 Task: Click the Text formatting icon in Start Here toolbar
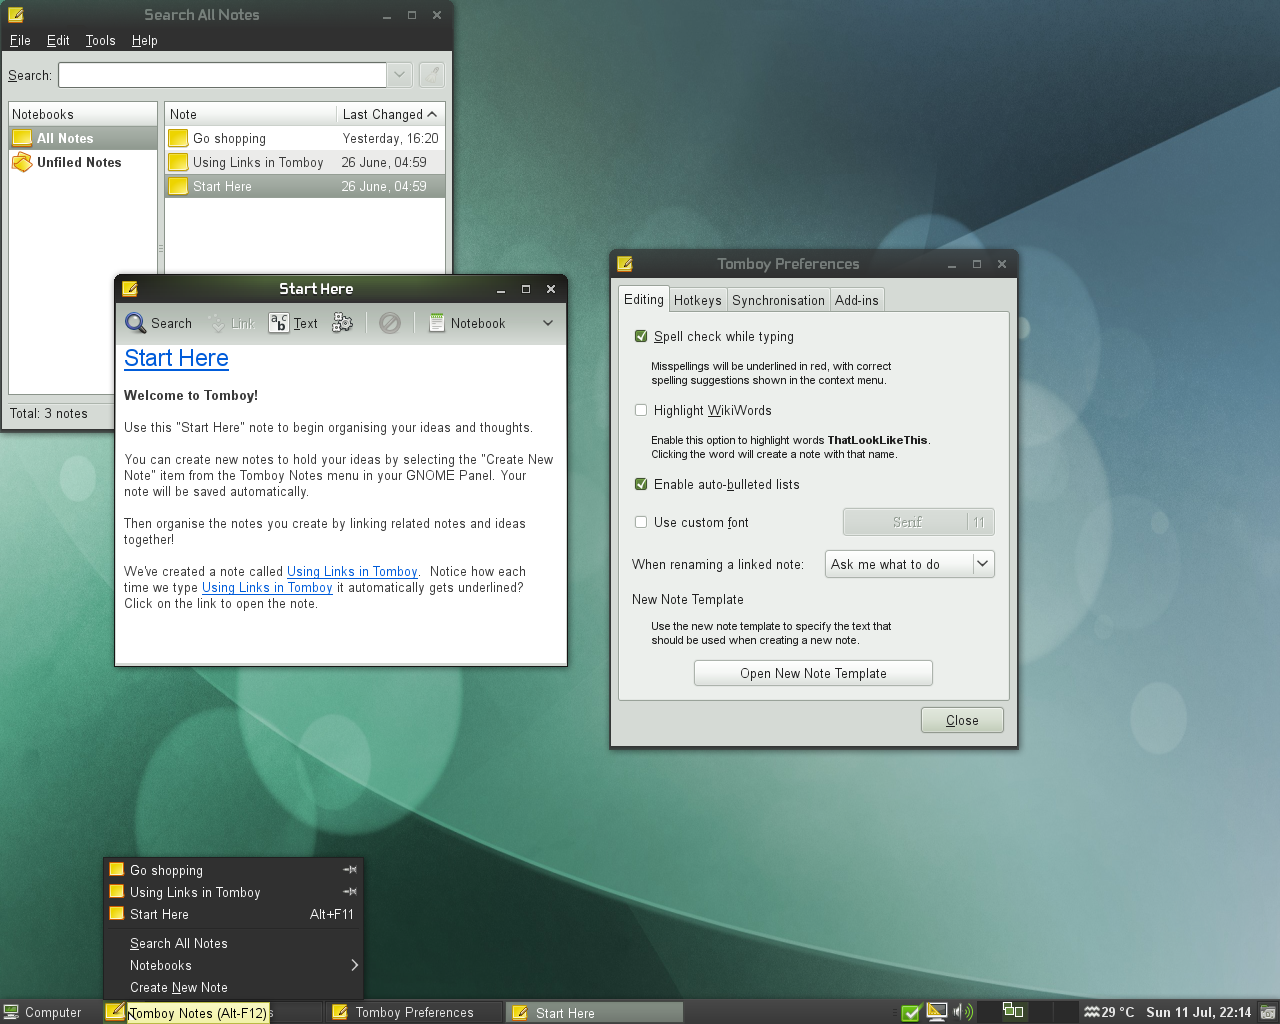pyautogui.click(x=279, y=323)
